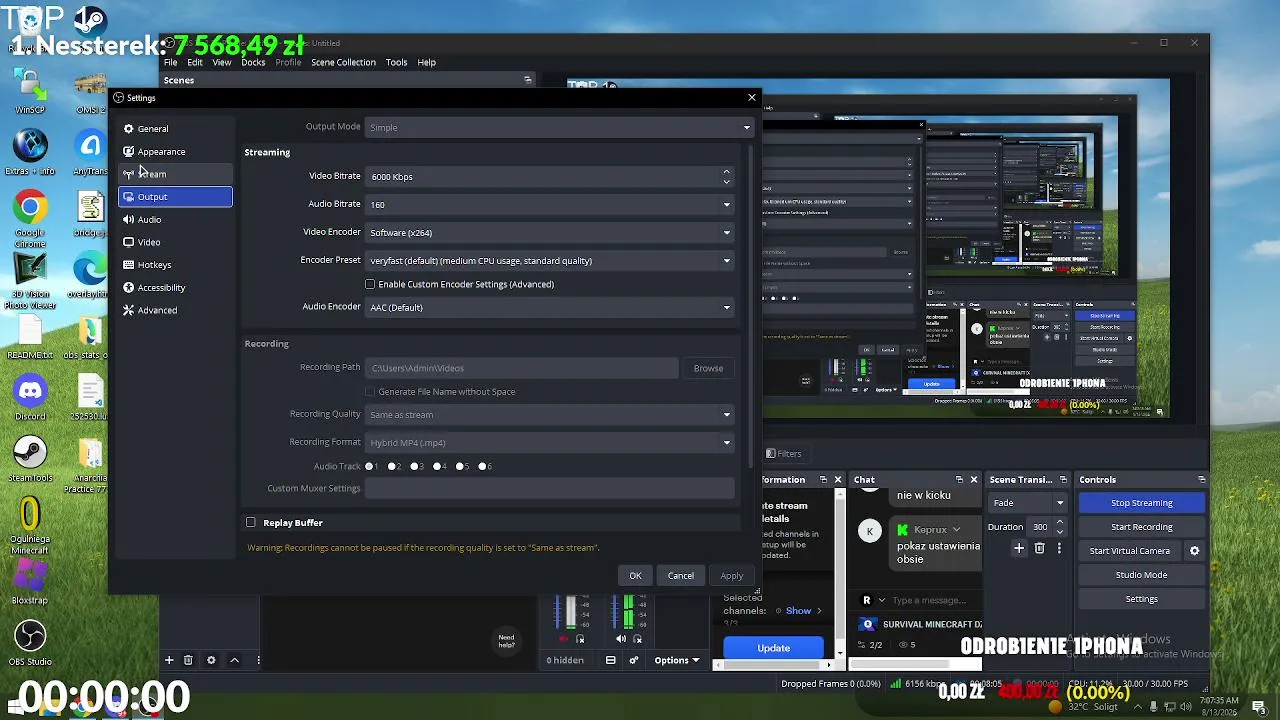Pop out the Chat dock
Image resolution: width=1280 pixels, height=720 pixels.
click(x=959, y=480)
